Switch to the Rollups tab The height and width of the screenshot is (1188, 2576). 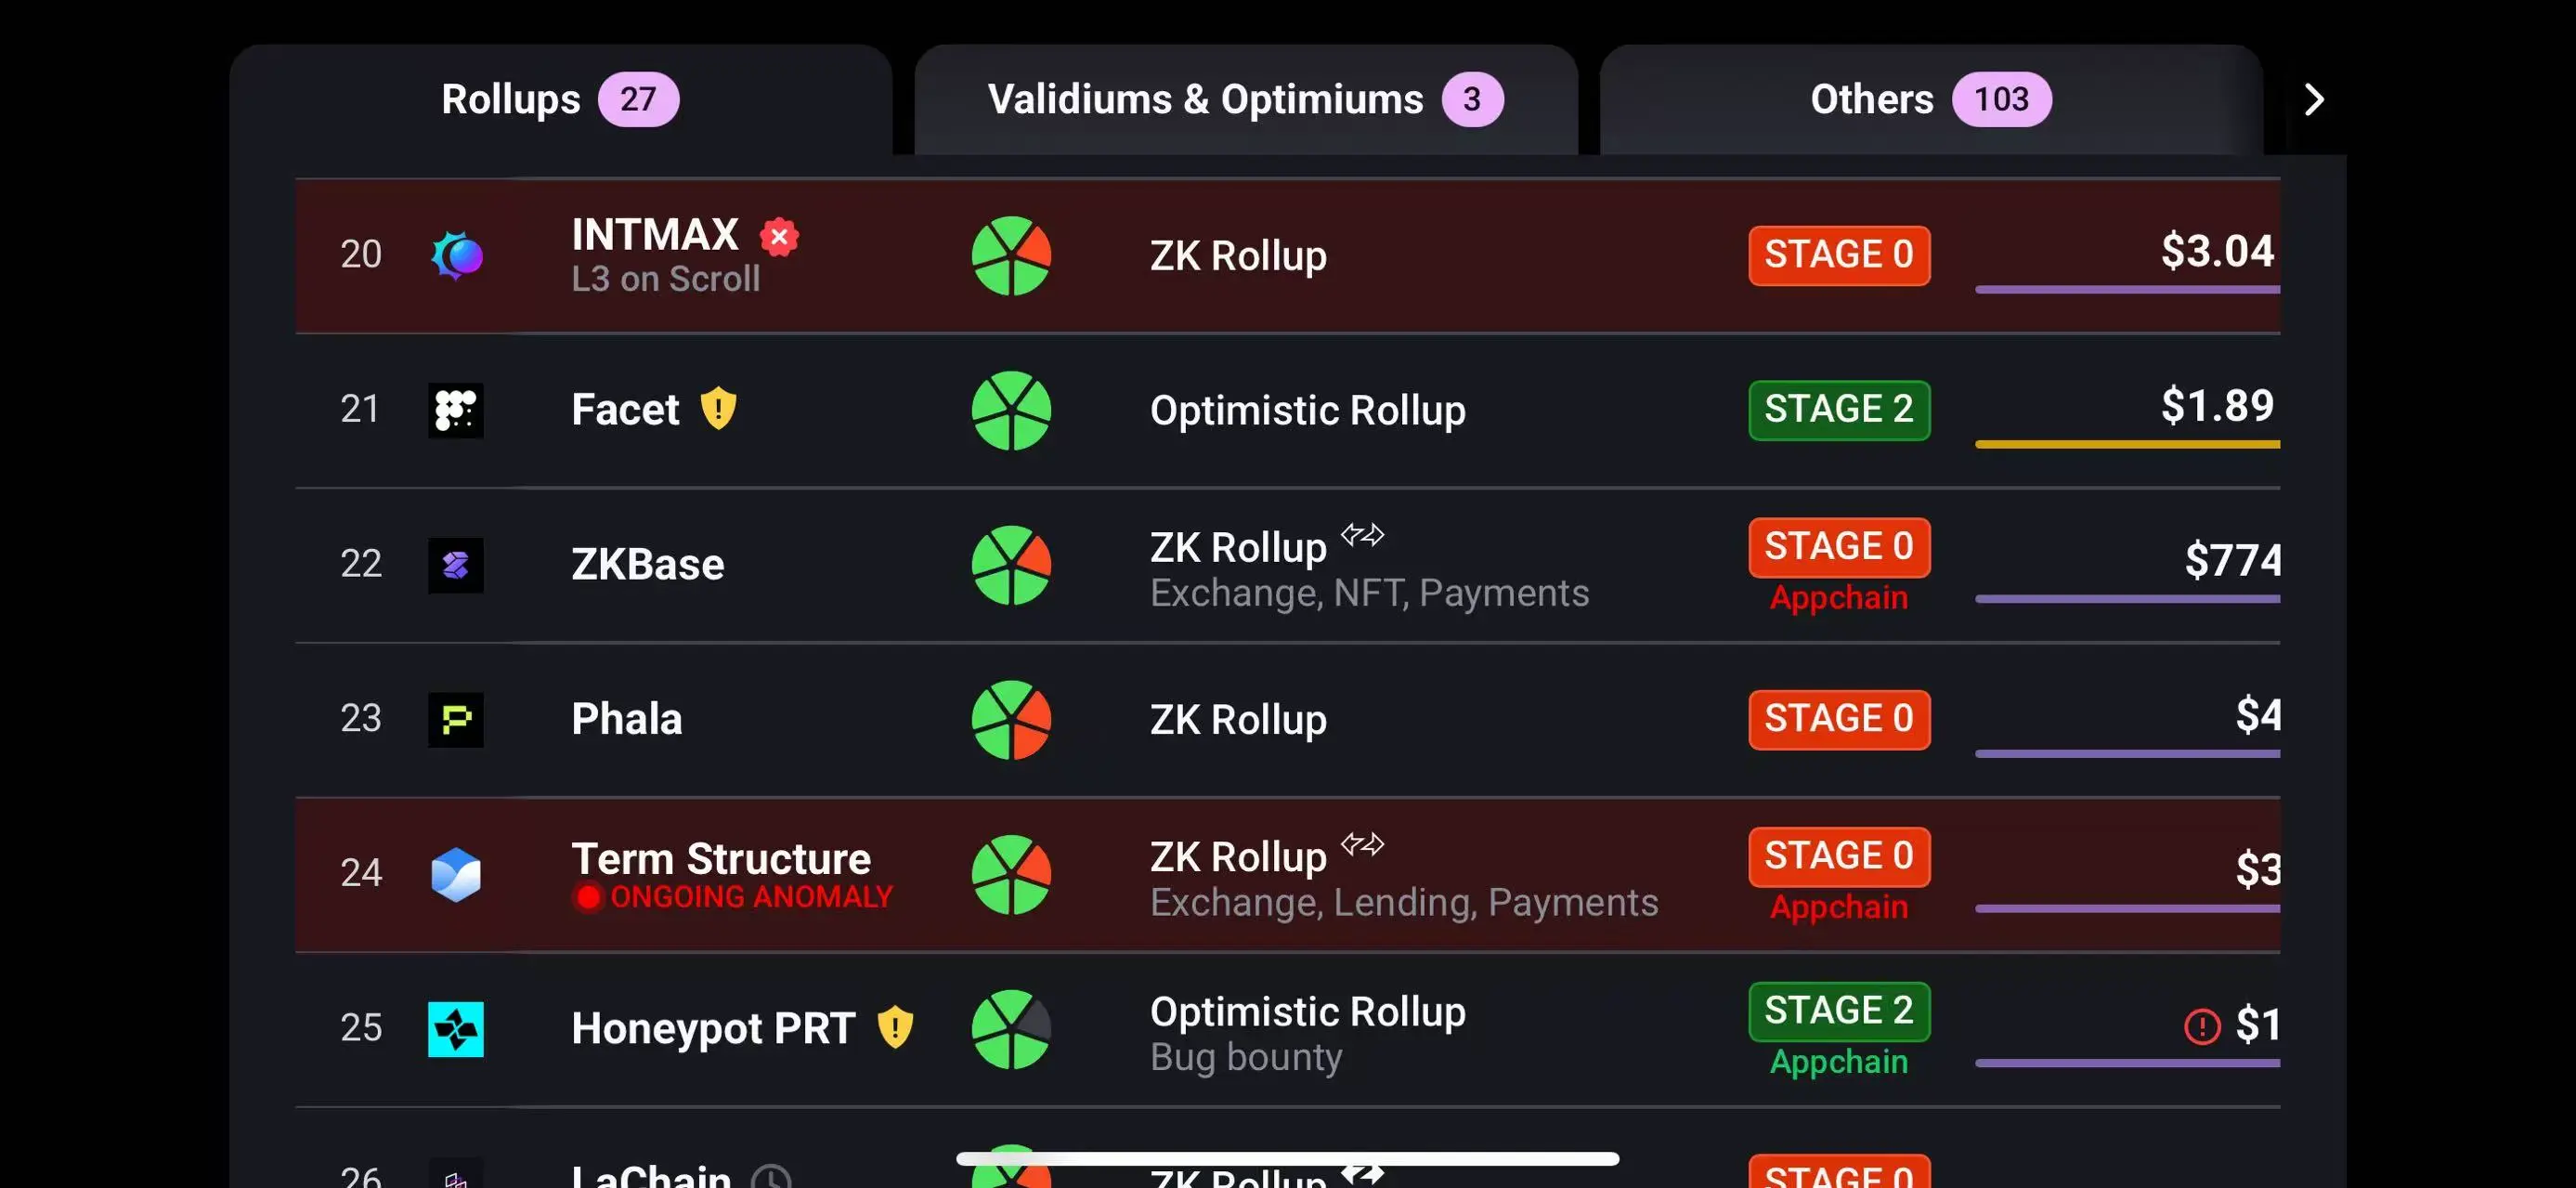[560, 99]
